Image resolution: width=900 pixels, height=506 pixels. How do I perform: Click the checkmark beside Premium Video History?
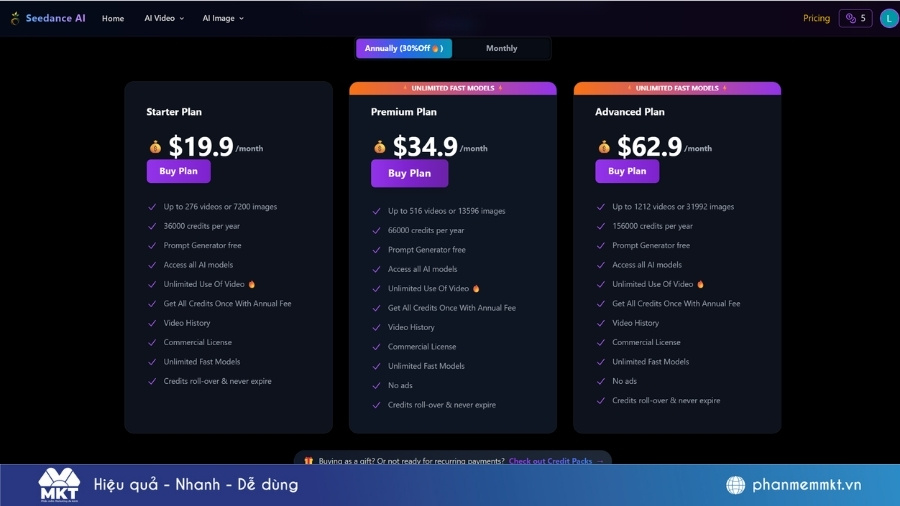(x=377, y=328)
